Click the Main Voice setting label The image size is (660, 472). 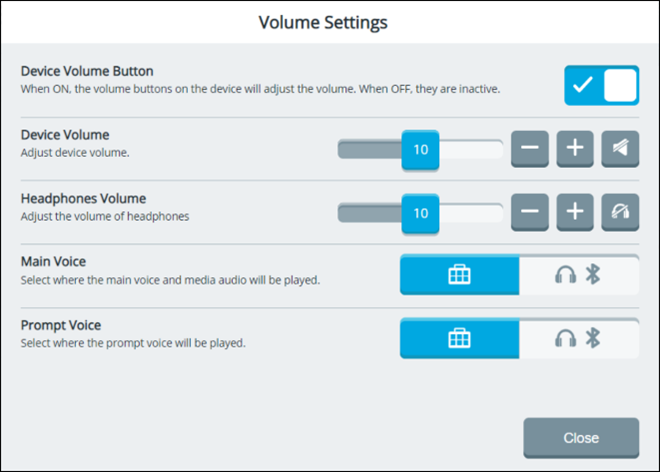(53, 261)
